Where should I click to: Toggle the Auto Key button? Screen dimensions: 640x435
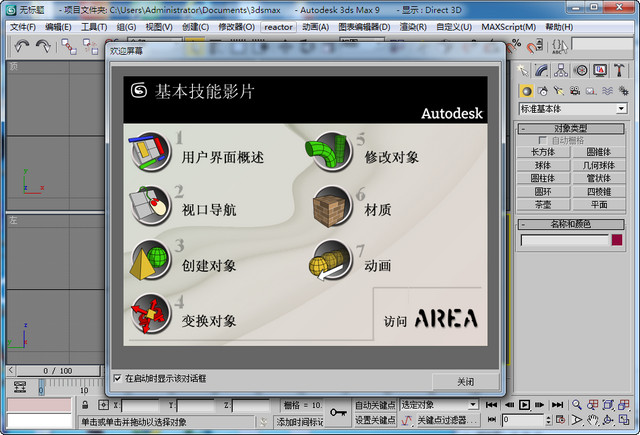click(x=374, y=405)
